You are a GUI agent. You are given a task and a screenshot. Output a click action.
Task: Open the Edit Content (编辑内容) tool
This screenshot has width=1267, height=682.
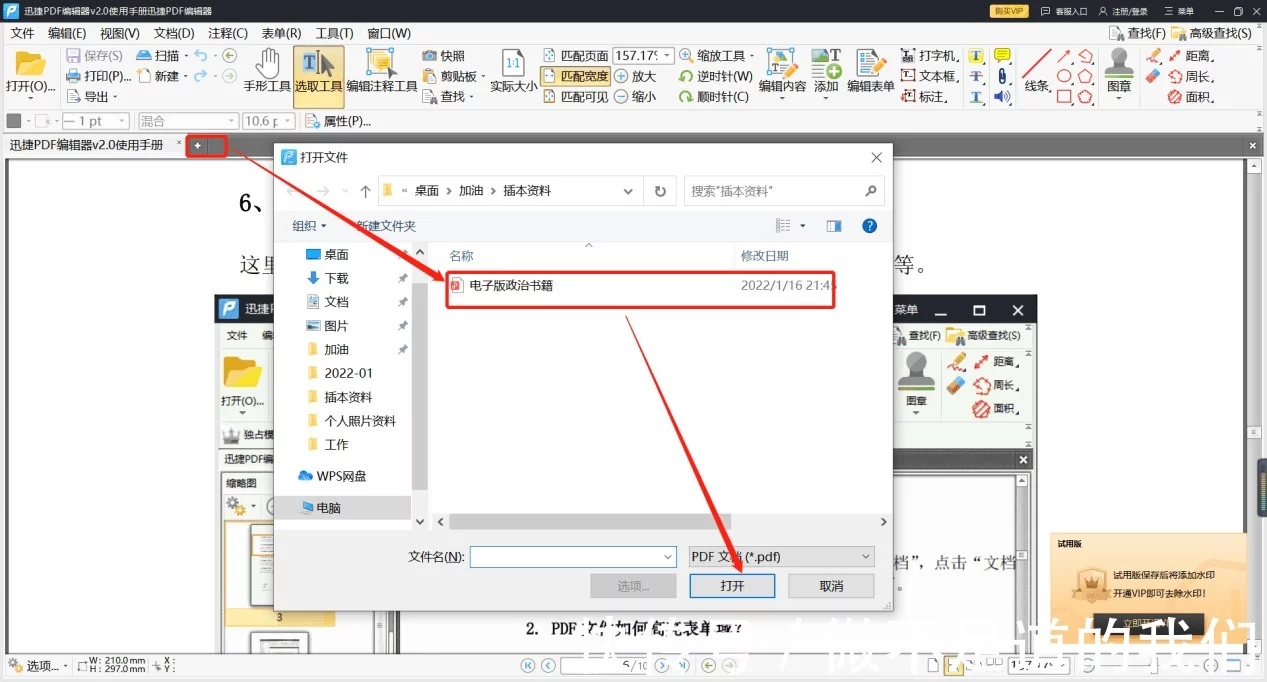[x=782, y=75]
